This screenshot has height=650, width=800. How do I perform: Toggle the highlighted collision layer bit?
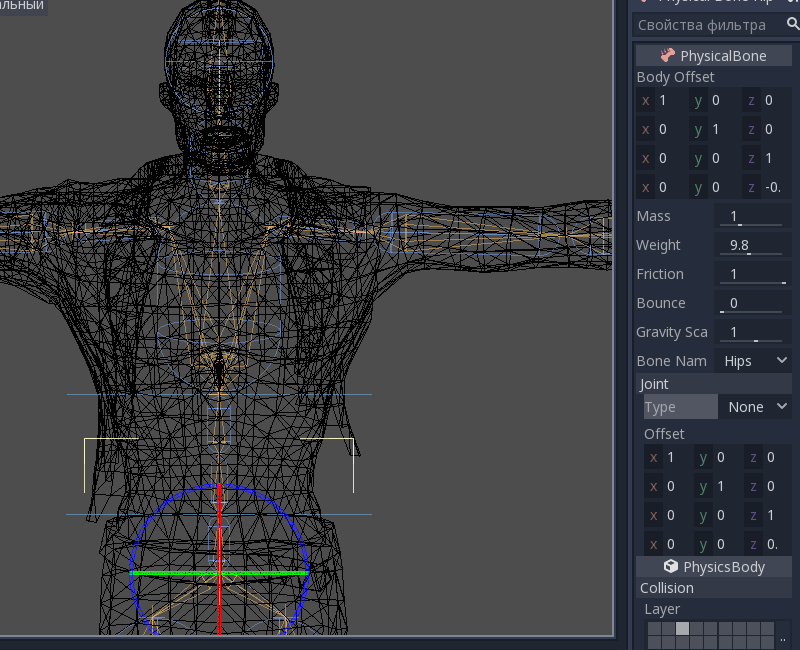tap(682, 629)
